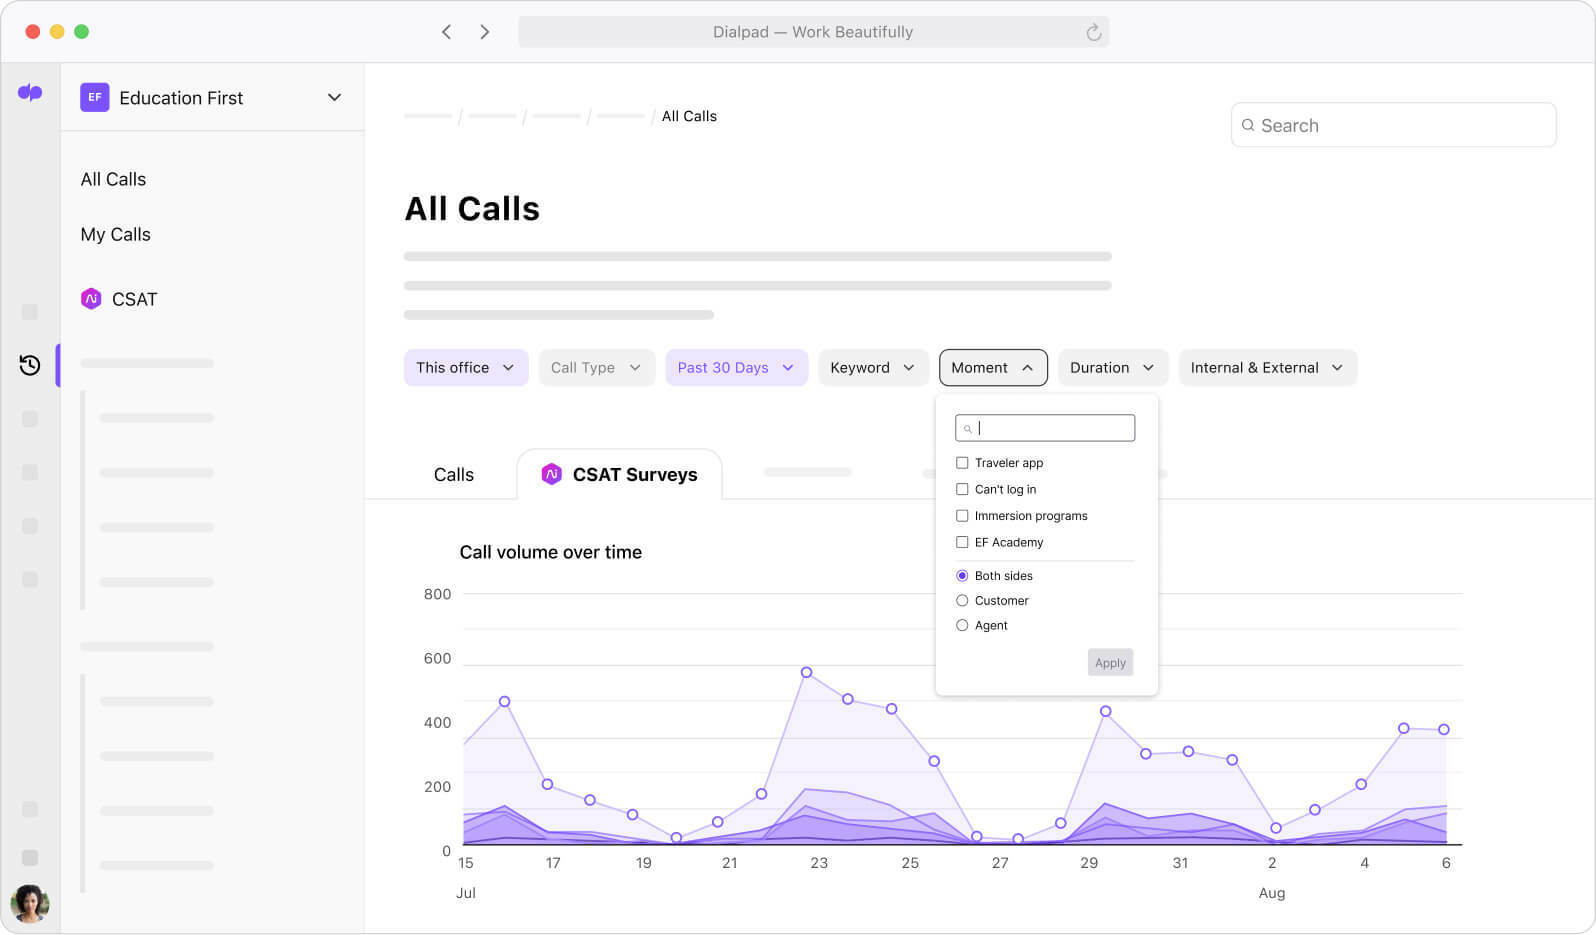This screenshot has width=1596, height=935.
Task: Click the All Calls breadcrumb
Action: click(689, 116)
